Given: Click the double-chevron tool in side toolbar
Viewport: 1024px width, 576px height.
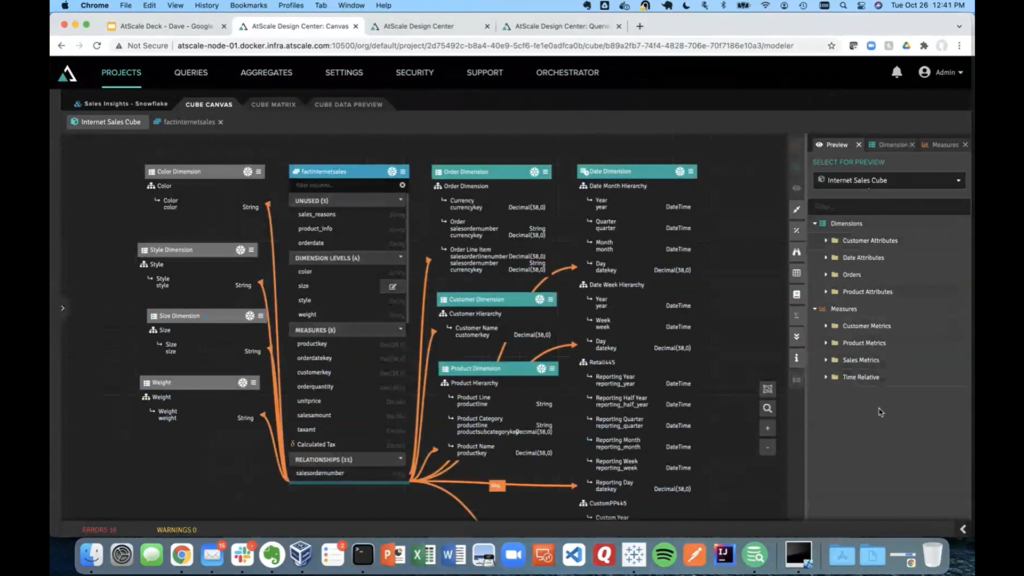Looking at the screenshot, I should [x=797, y=337].
